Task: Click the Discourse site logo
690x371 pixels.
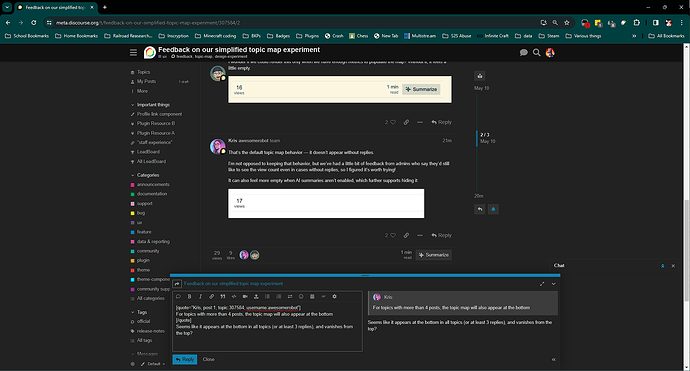Action: pyautogui.click(x=150, y=52)
